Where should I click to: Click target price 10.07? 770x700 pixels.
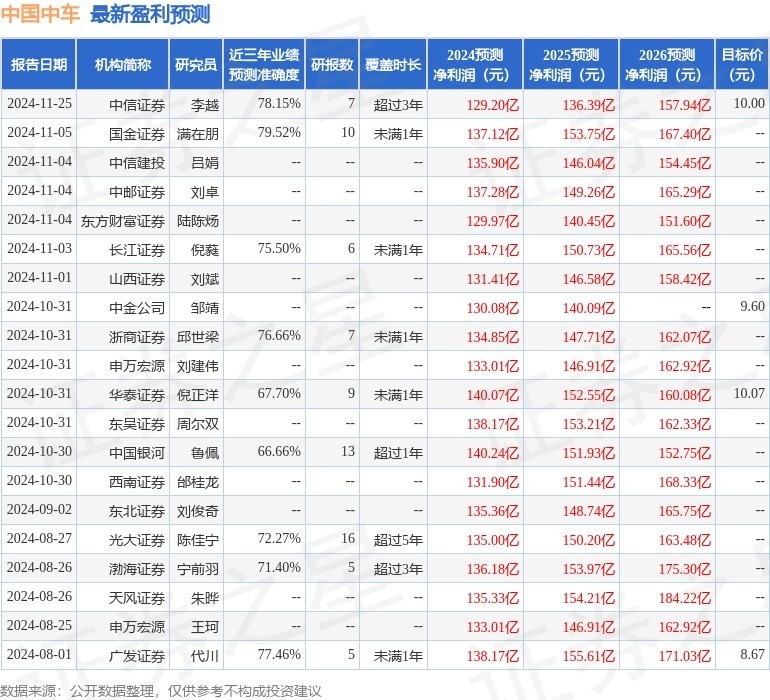(x=749, y=393)
